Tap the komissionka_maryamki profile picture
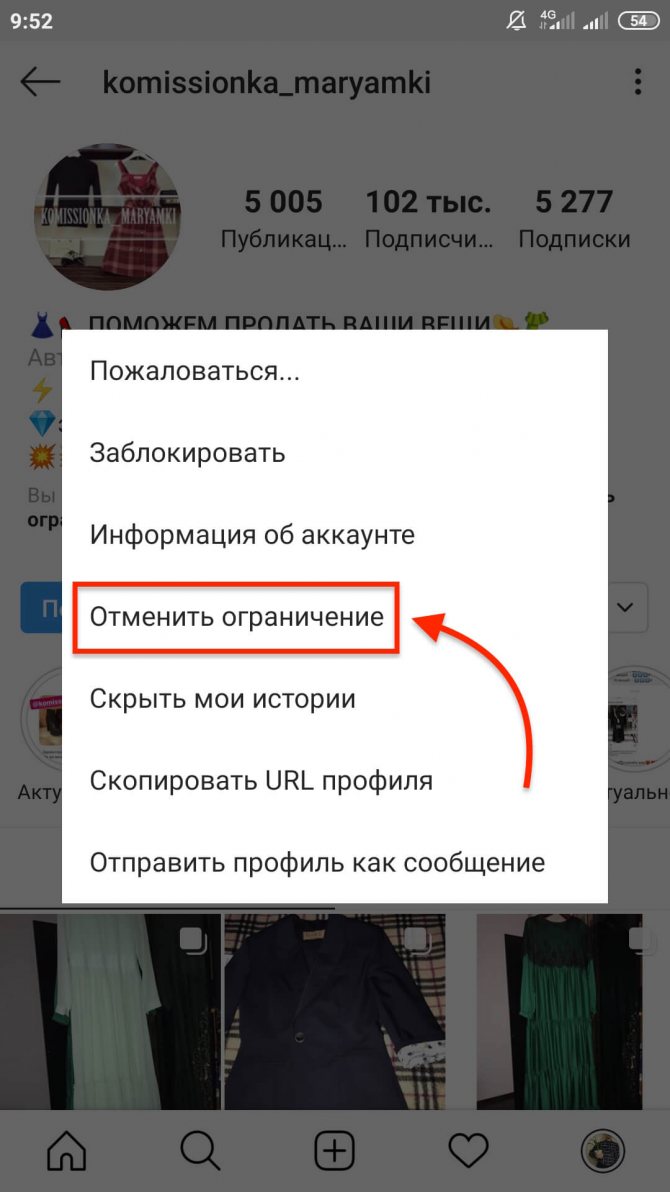This screenshot has width=670, height=1192. [107, 217]
